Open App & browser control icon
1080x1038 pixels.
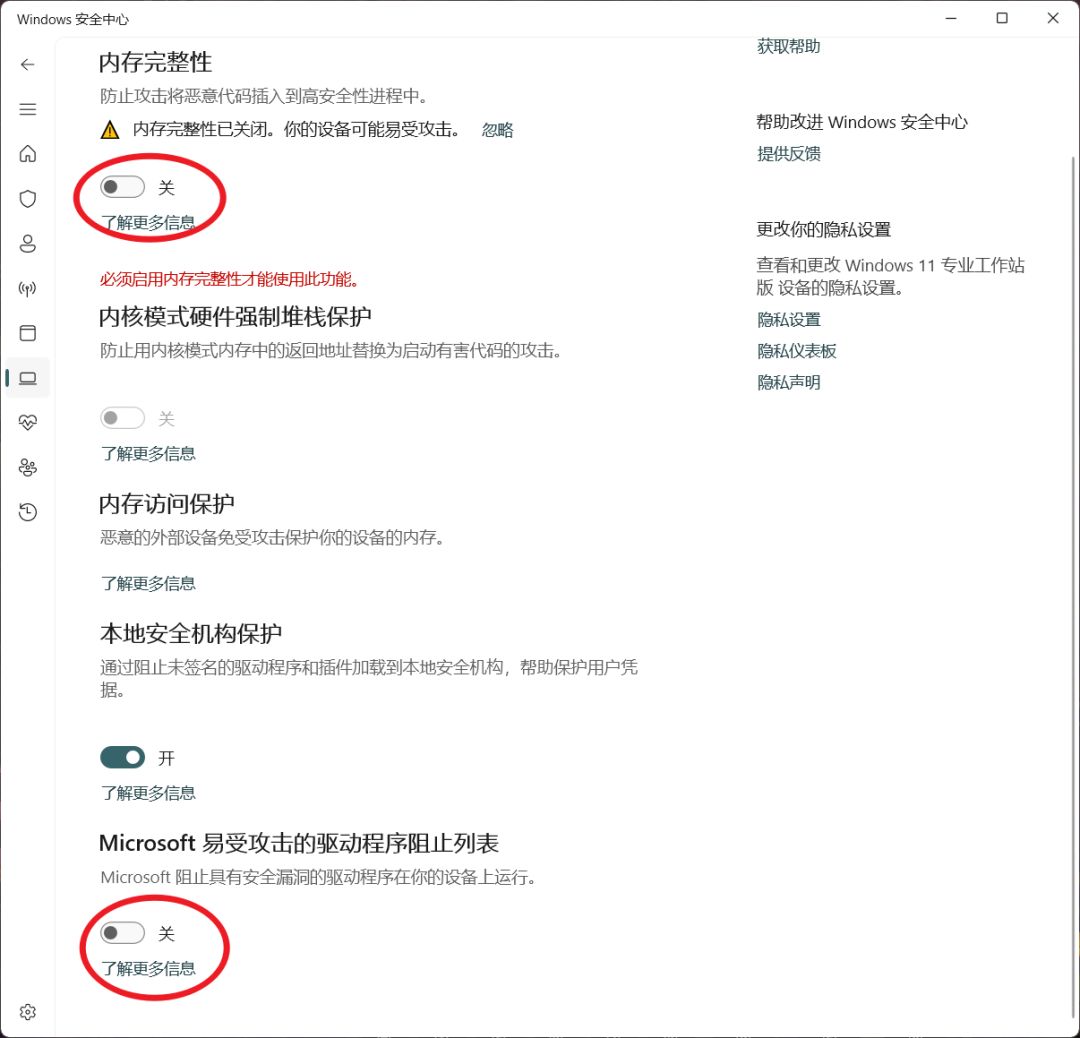point(28,333)
